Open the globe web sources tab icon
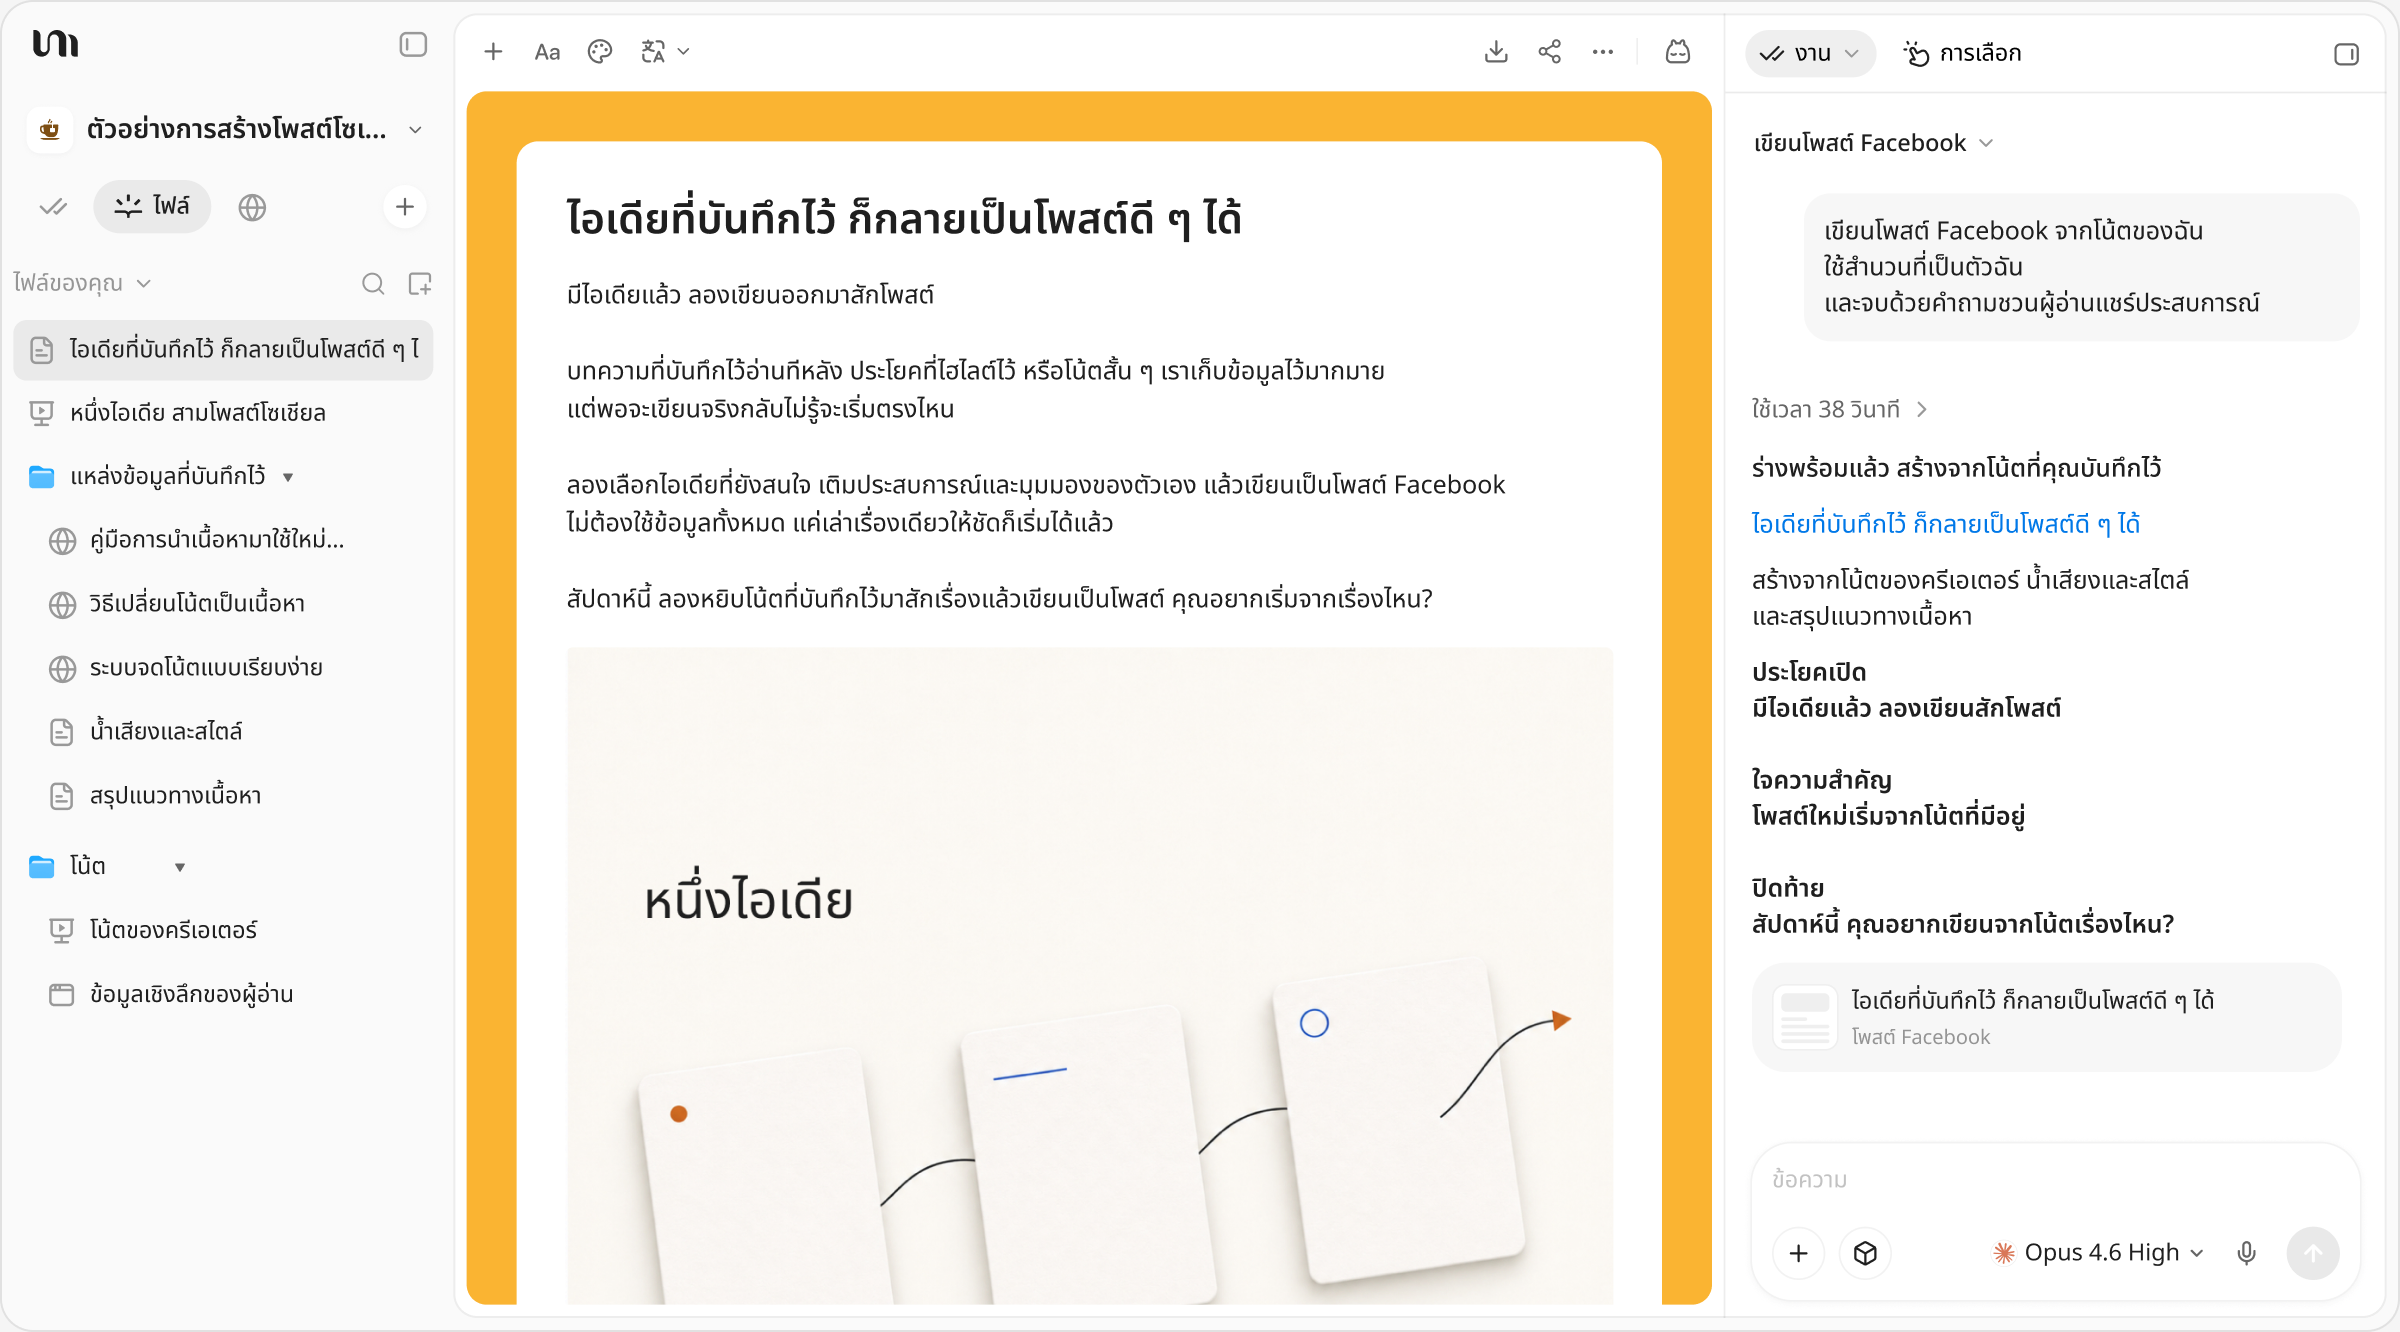Screen dimensions: 2400x1332 252,207
